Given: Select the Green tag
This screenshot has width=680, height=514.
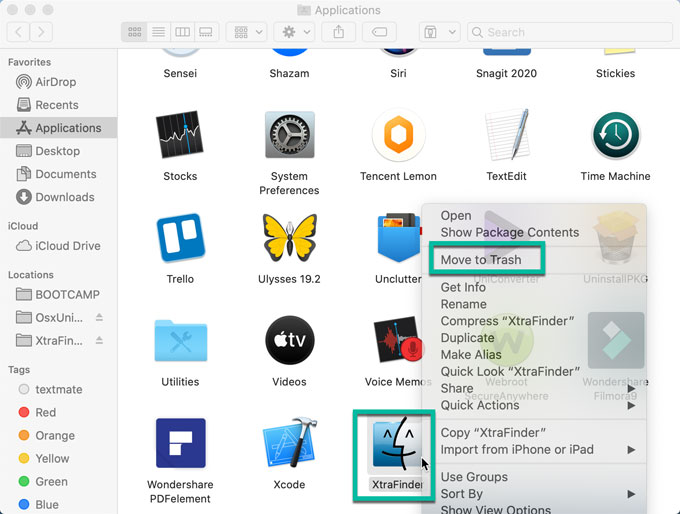Looking at the screenshot, I should pyautogui.click(x=59, y=481).
